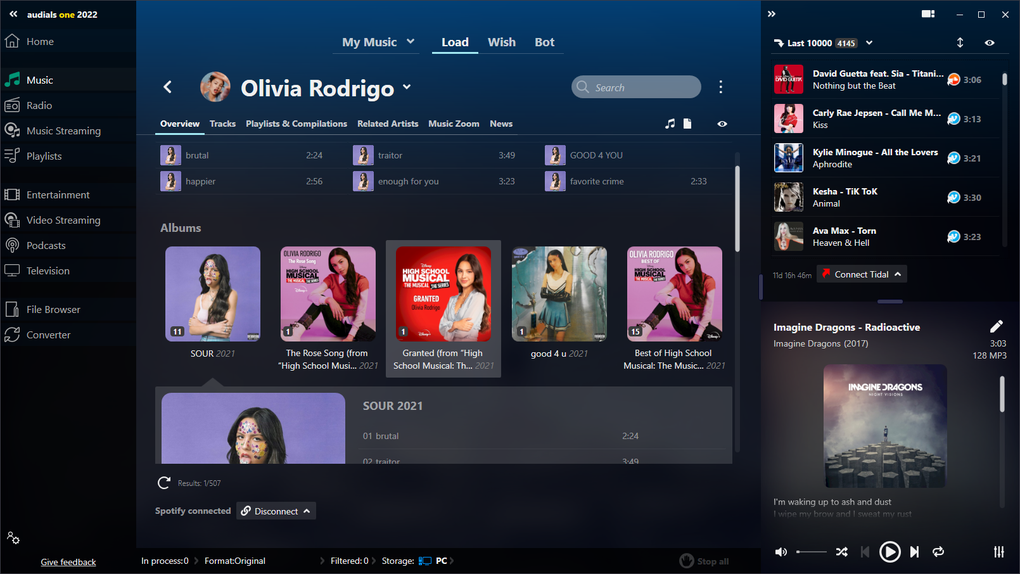Click the source icon on David Guetta track
1020x574 pixels.
point(954,80)
